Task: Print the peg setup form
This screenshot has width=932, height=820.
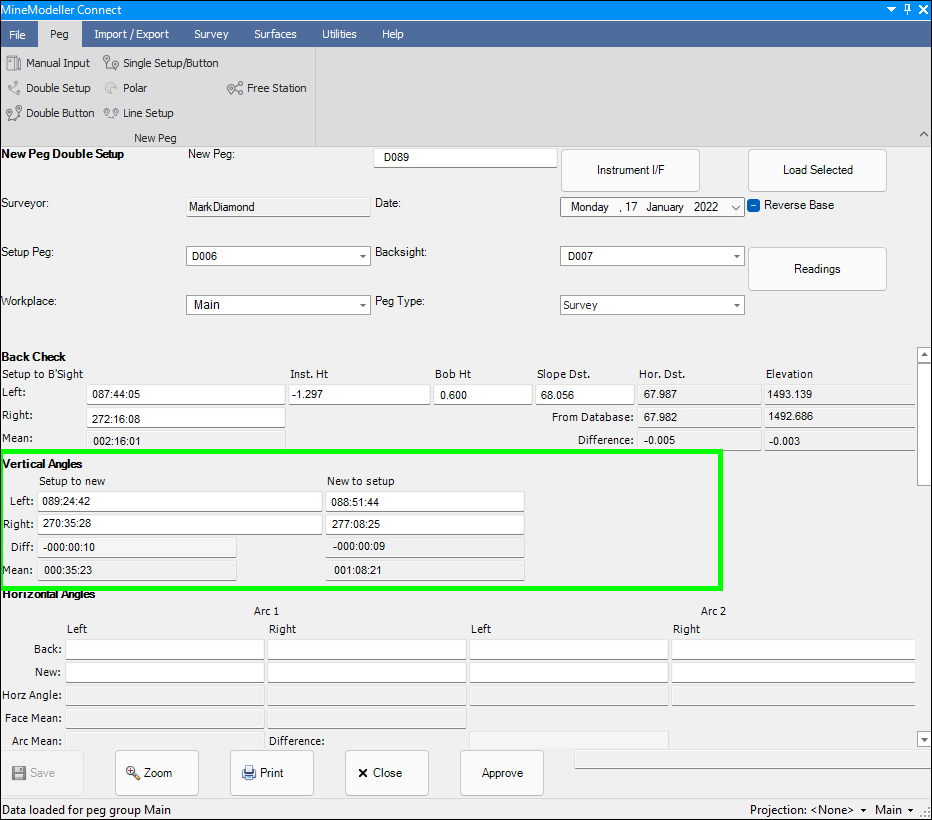Action: [x=263, y=773]
